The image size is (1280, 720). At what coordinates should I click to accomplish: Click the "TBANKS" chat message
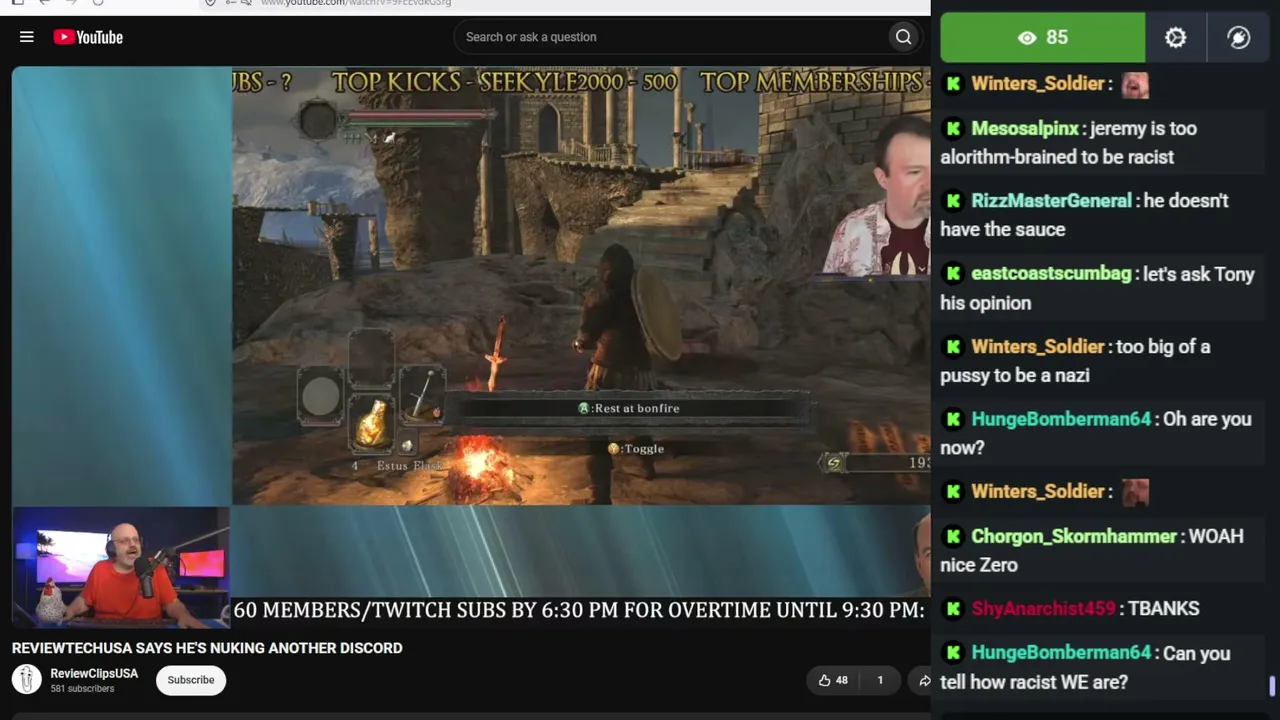click(1163, 608)
